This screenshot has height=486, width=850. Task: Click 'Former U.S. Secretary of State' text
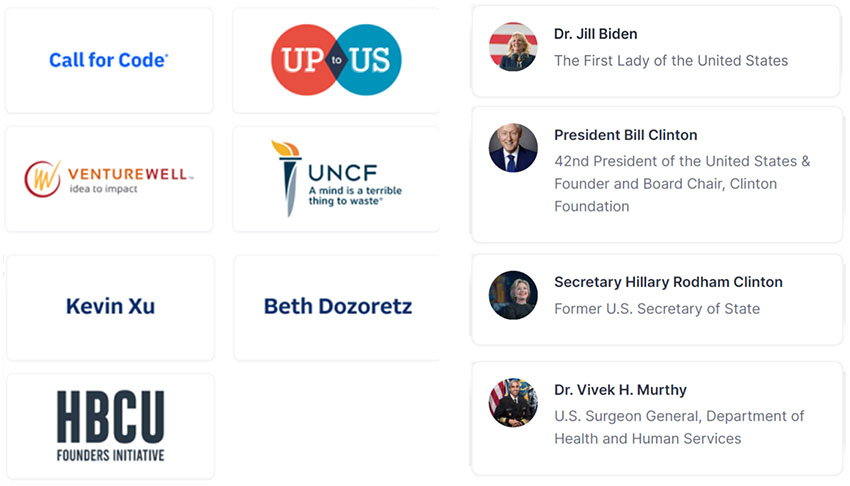point(657,309)
